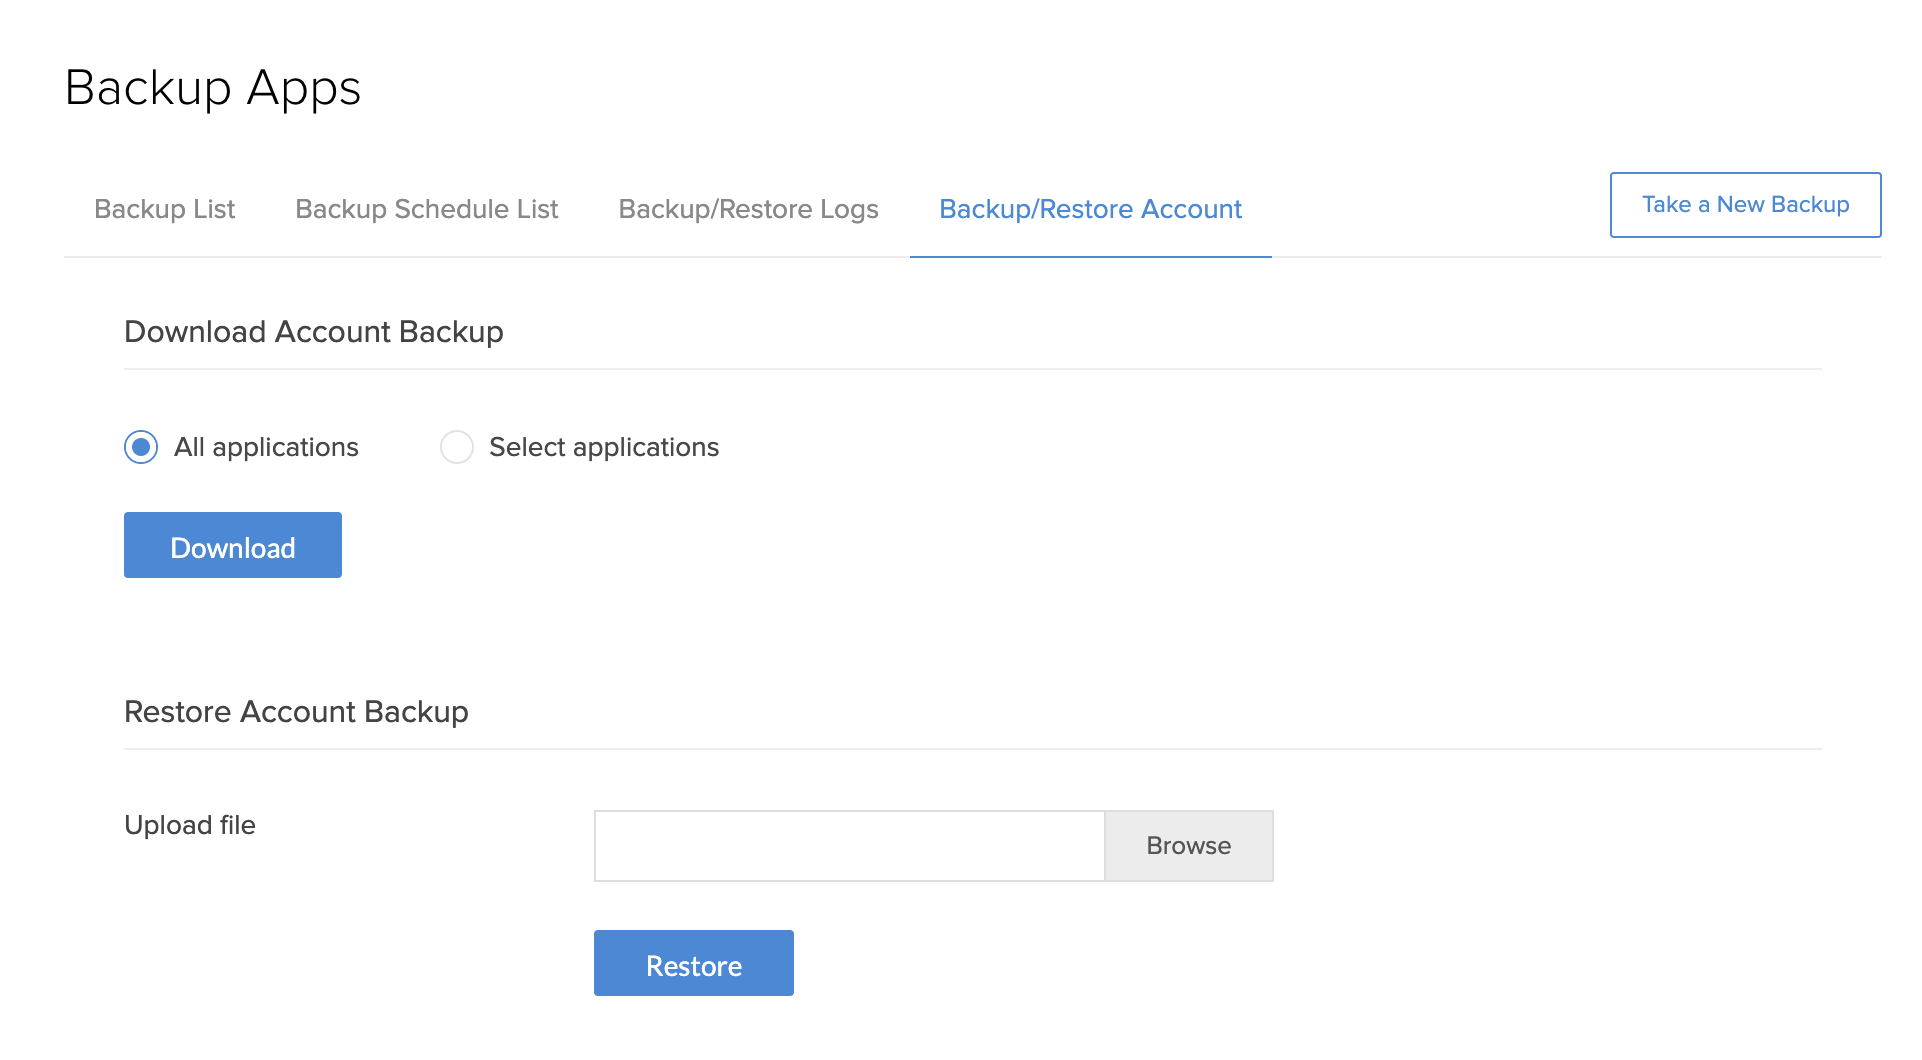Hit the blue Restore button
Viewport: 1922px width, 1060px height.
[693, 964]
